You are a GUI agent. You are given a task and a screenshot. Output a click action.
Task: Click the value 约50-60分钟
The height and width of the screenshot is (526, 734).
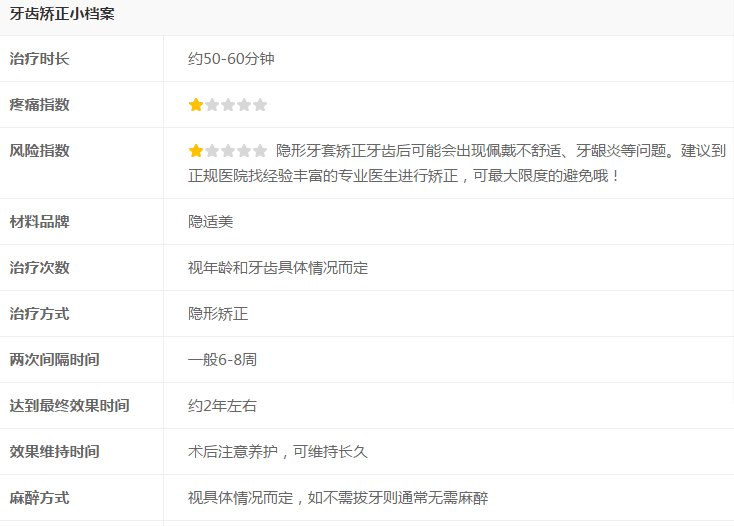pyautogui.click(x=231, y=59)
